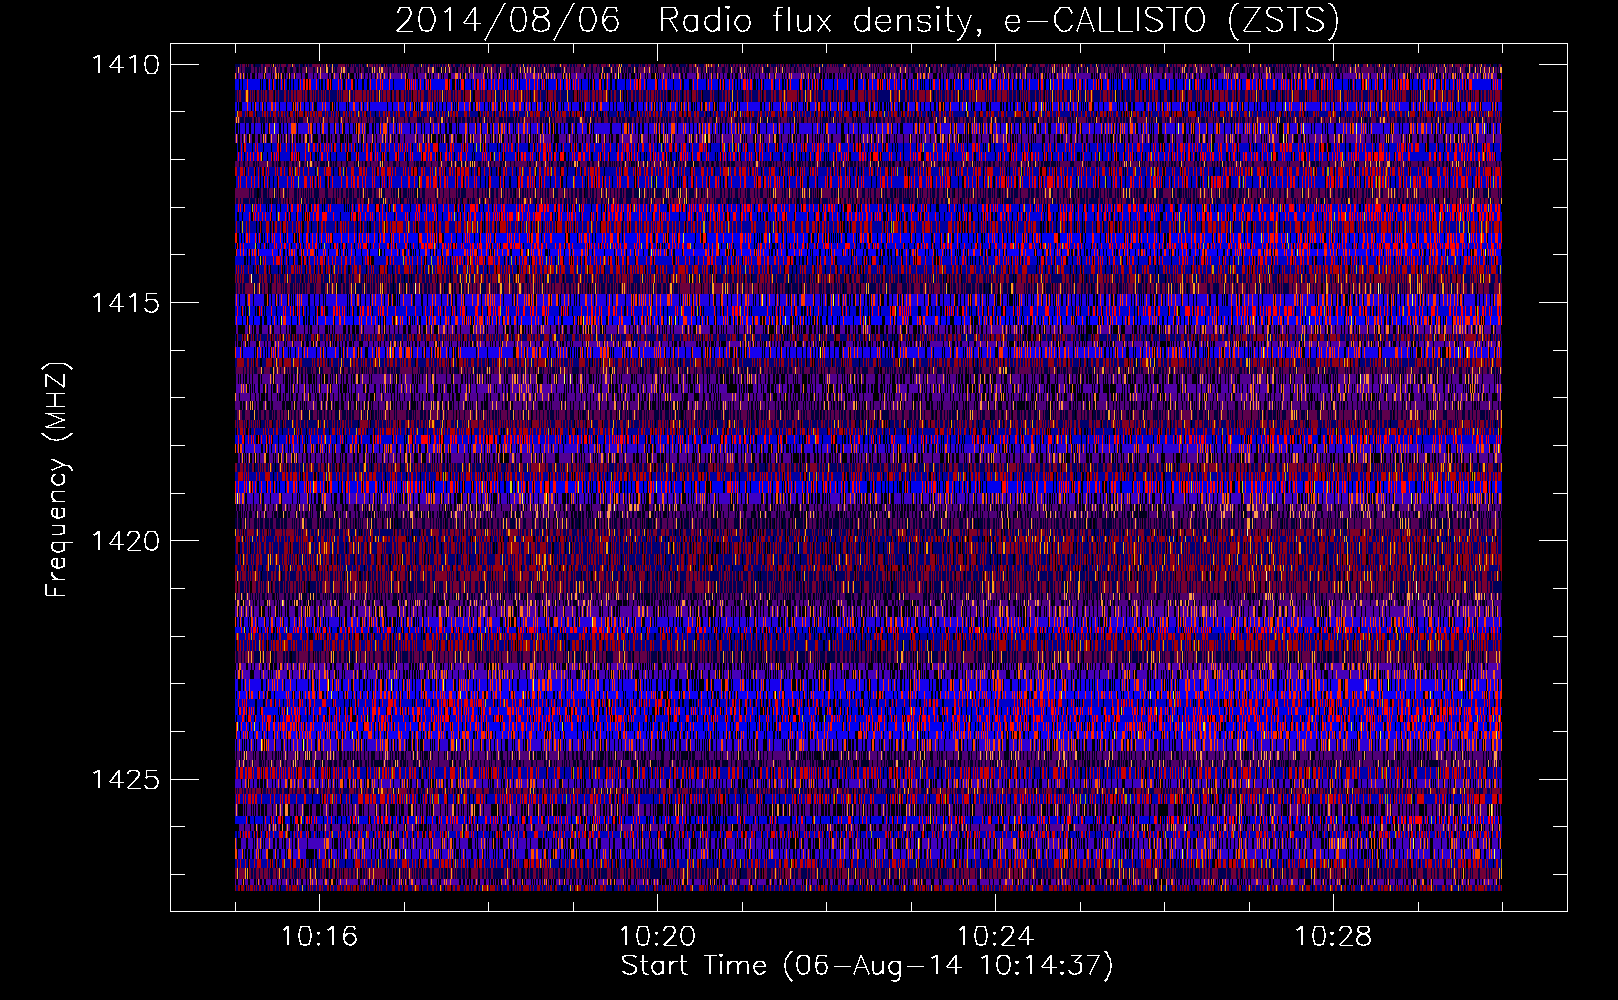Click the 1420 frequency tick label
This screenshot has width=1618, height=1000.
coord(125,541)
